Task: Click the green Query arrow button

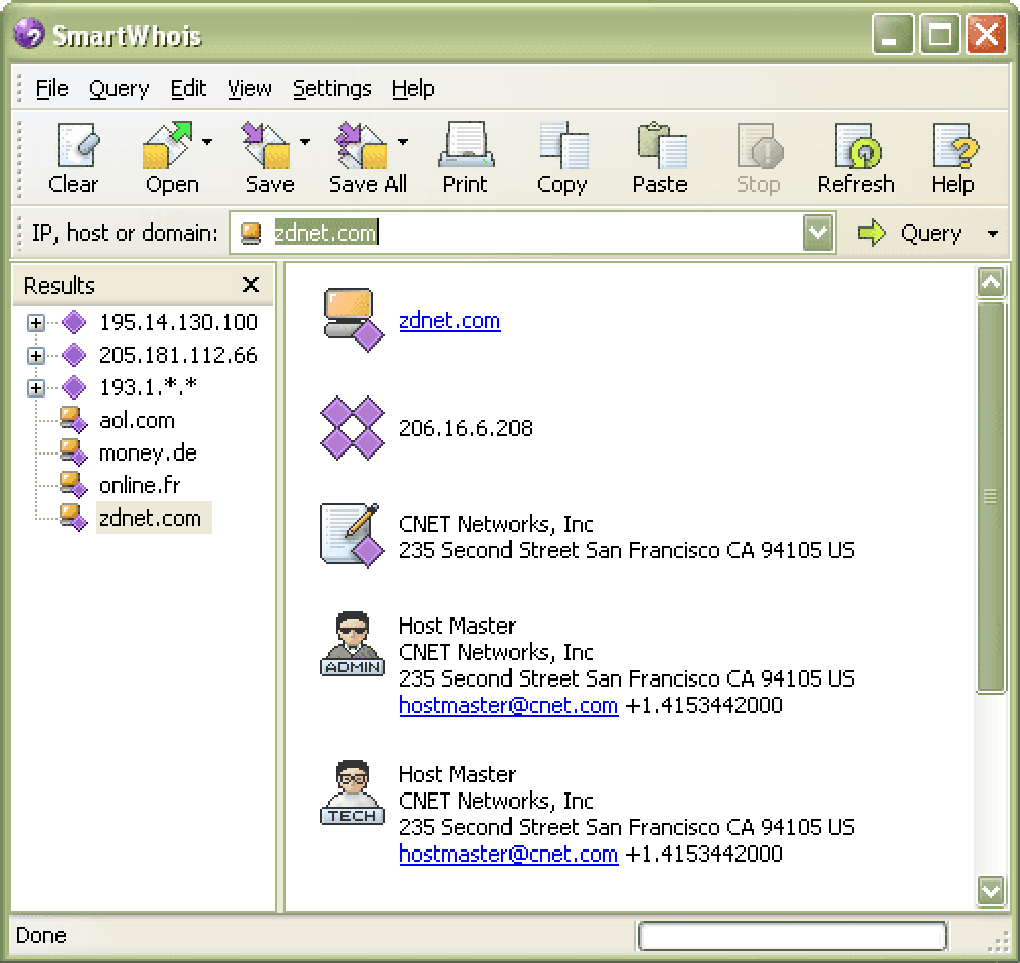Action: point(871,232)
